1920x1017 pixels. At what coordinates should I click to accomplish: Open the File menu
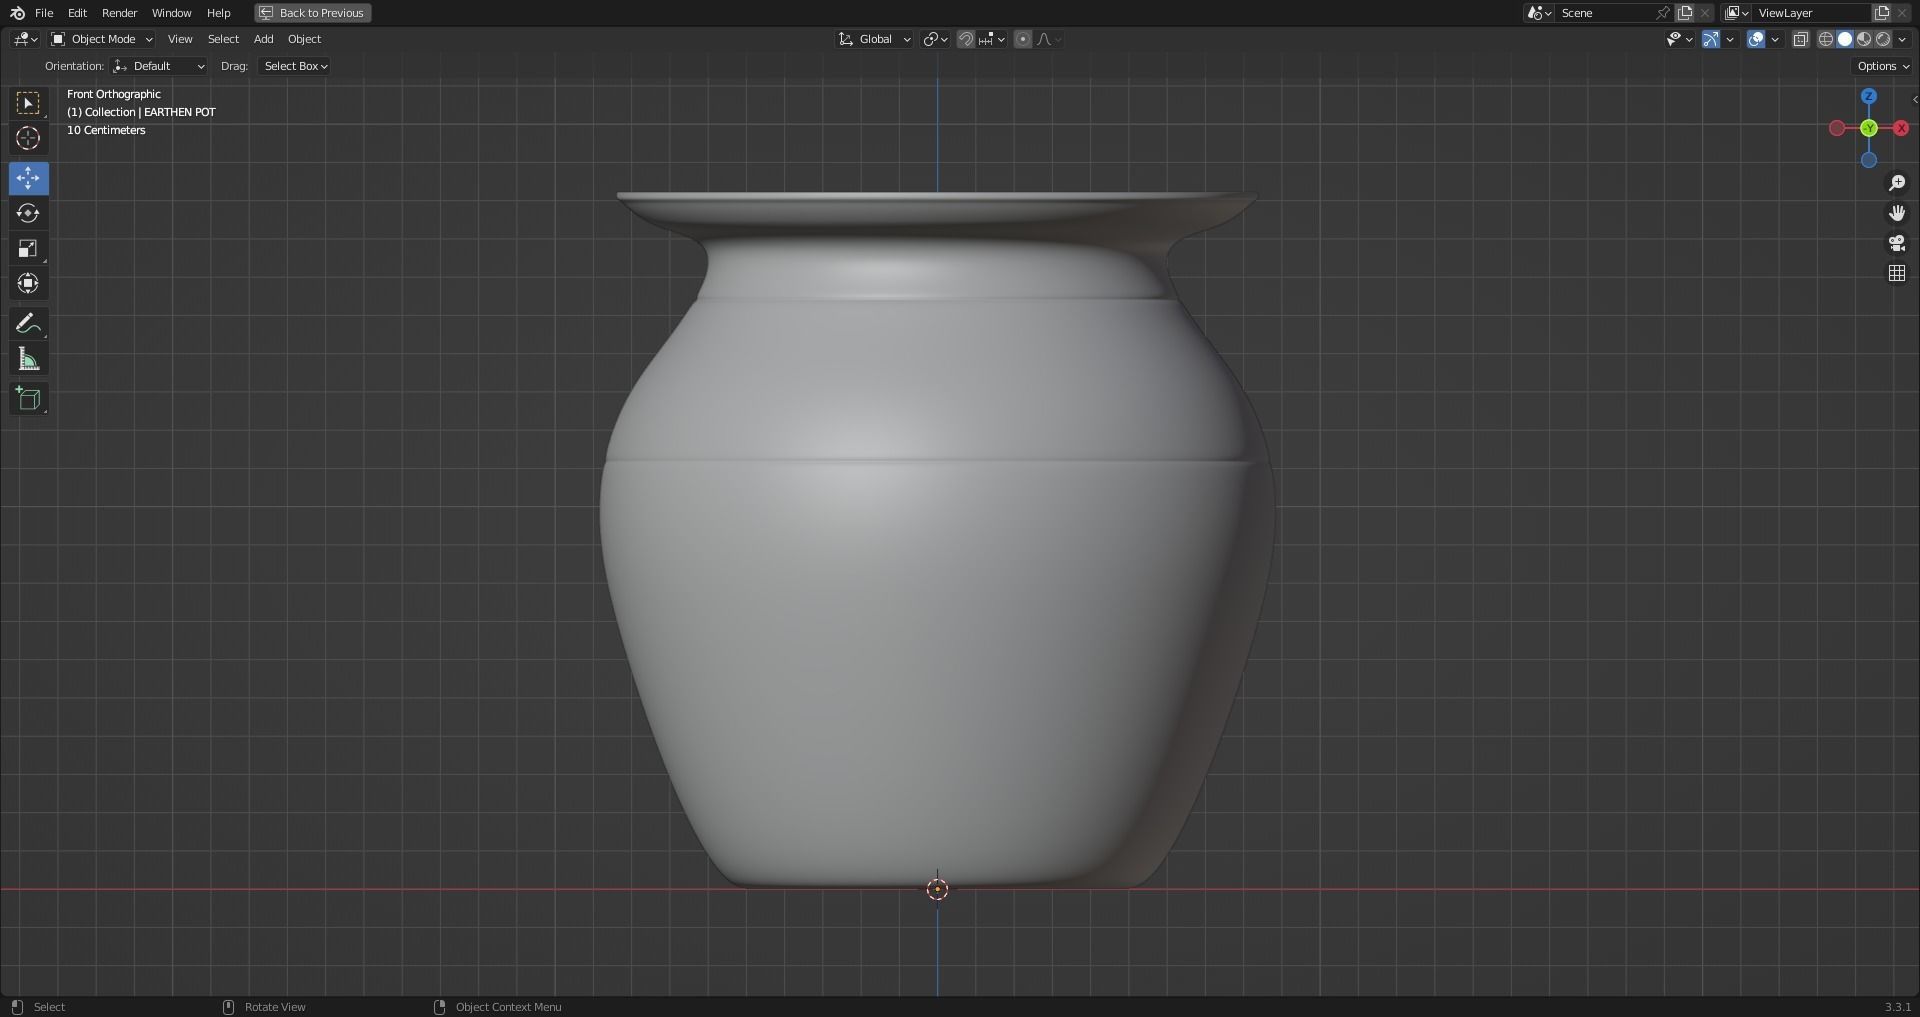[44, 13]
